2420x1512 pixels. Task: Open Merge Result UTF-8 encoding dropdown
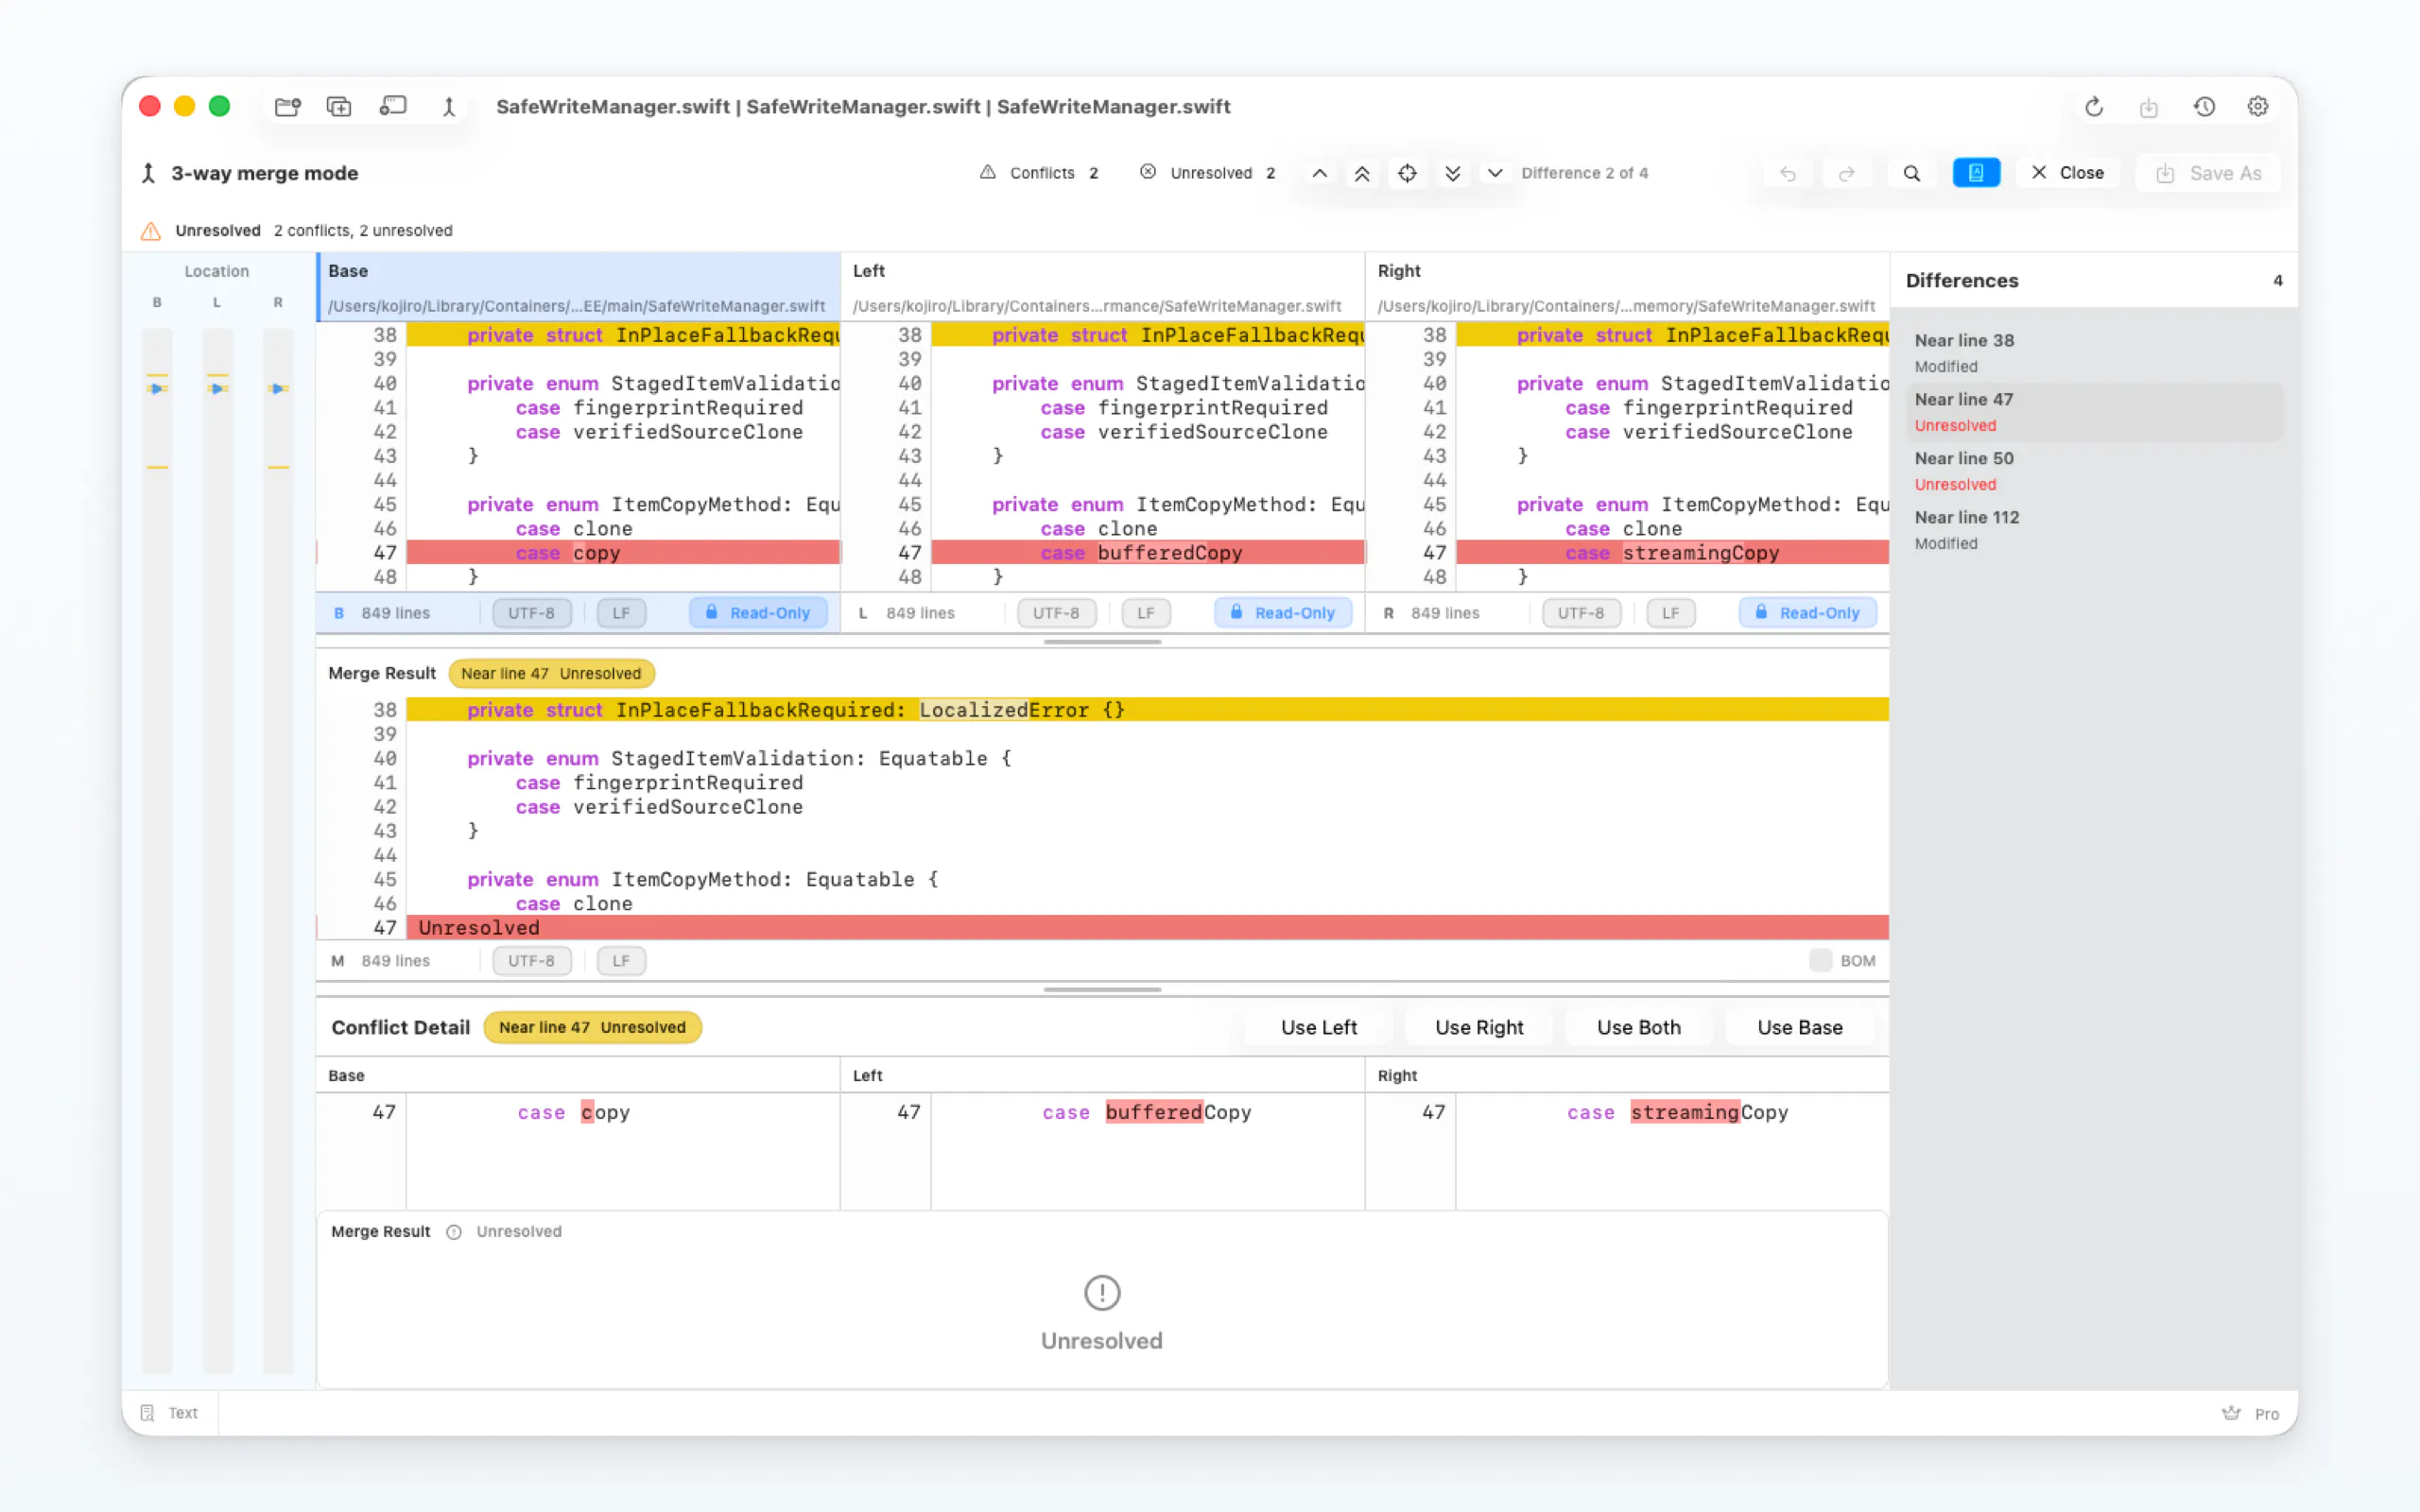[531, 961]
